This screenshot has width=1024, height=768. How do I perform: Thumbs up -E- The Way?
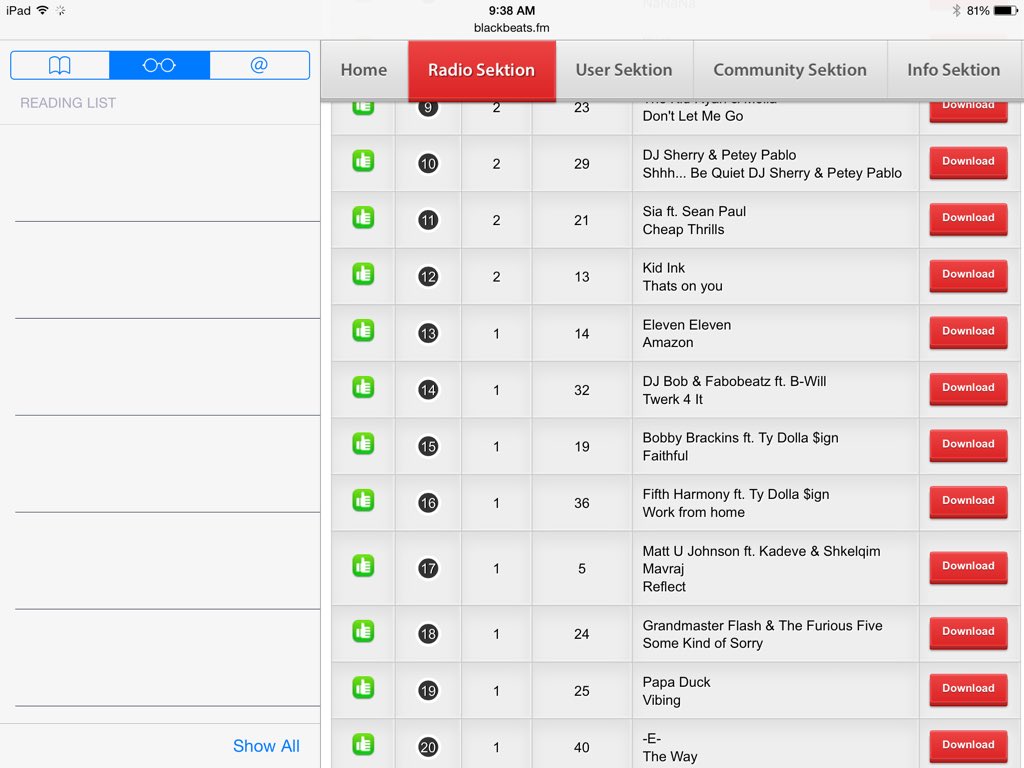pos(363,744)
